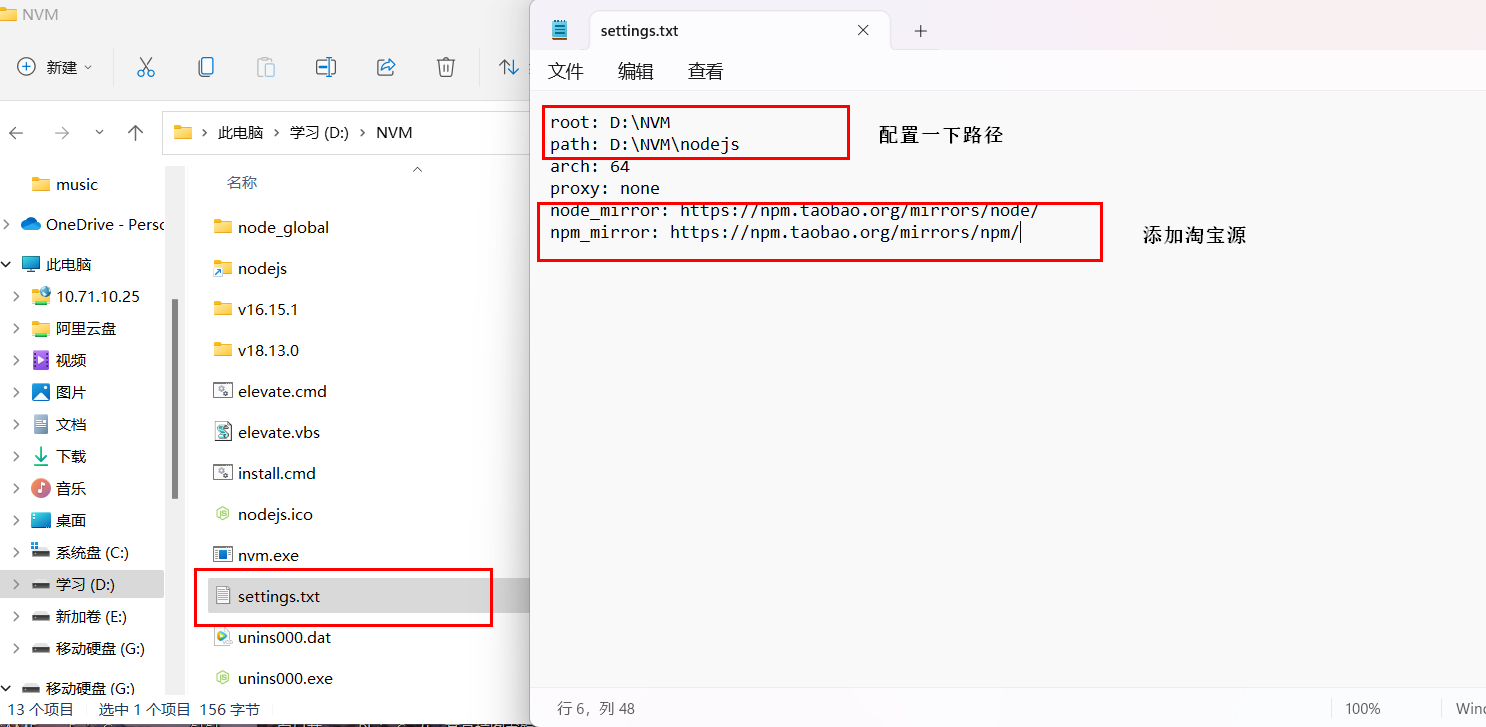1486x727 pixels.
Task: Expand the 下载 tree node
Action: [16, 456]
